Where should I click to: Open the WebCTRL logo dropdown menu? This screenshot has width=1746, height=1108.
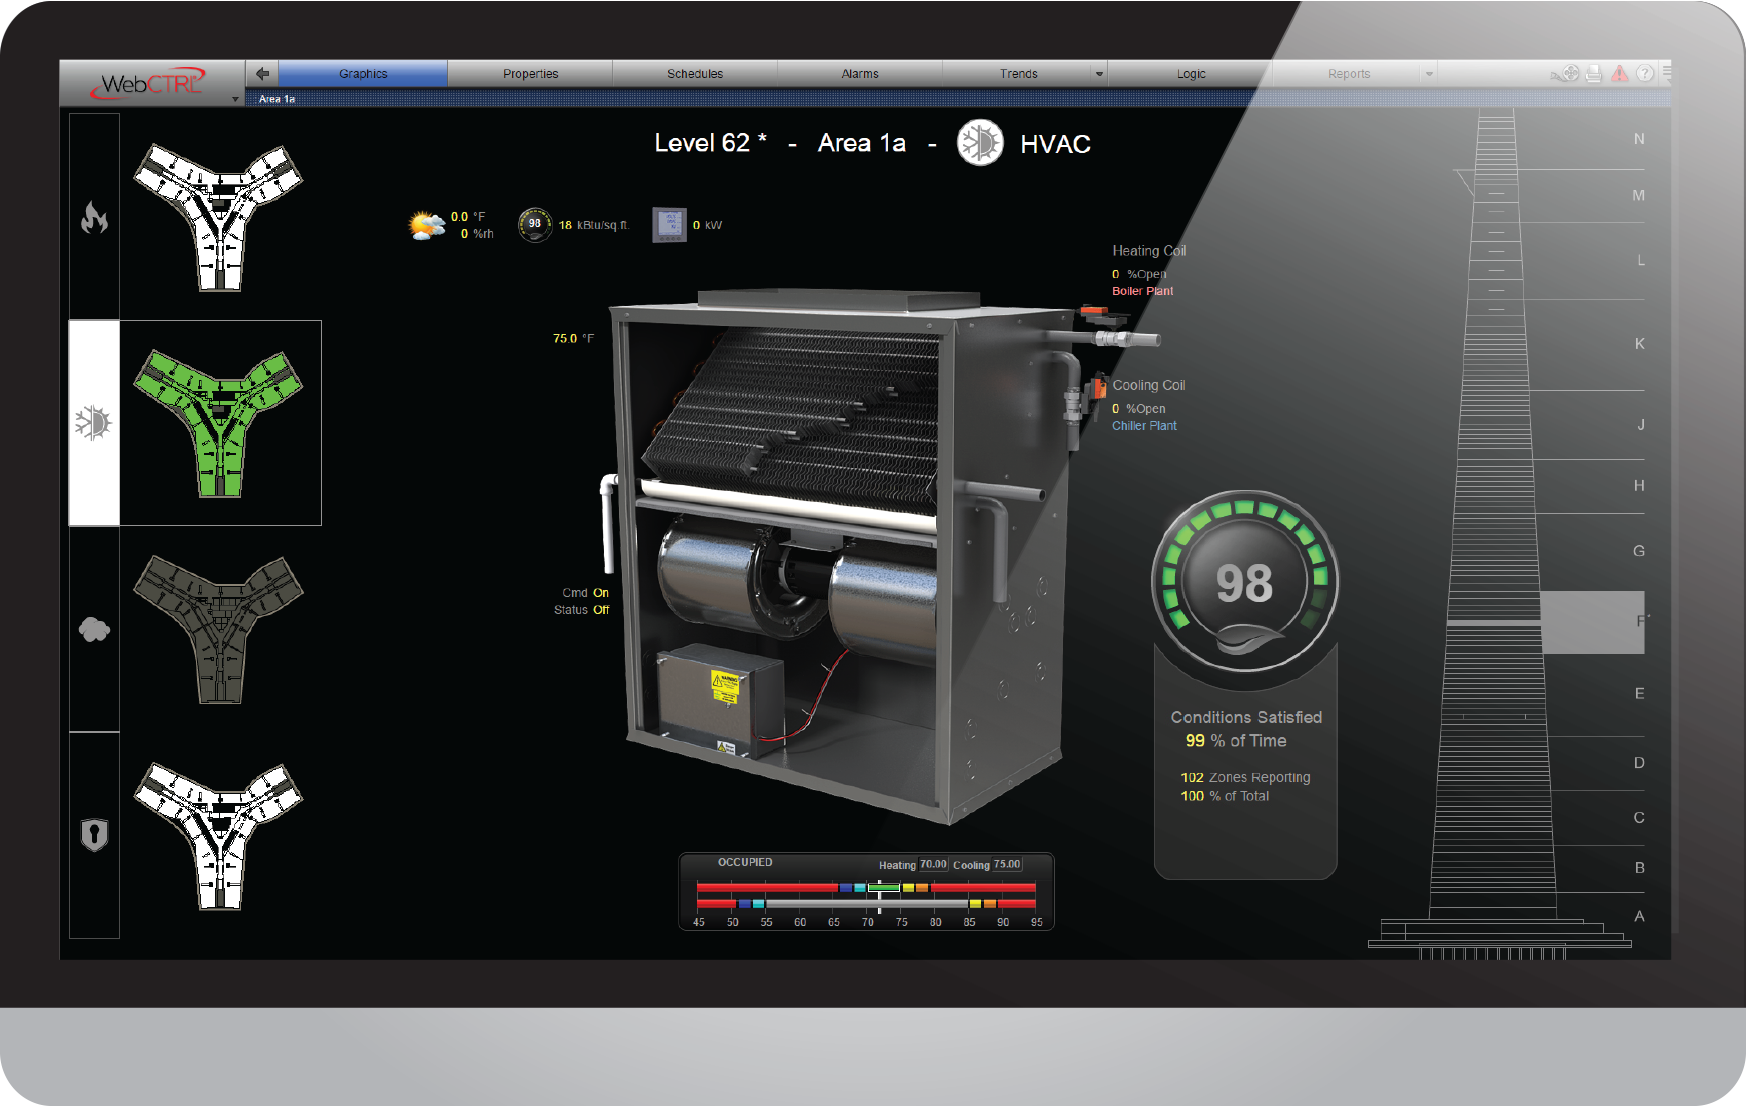click(x=236, y=99)
